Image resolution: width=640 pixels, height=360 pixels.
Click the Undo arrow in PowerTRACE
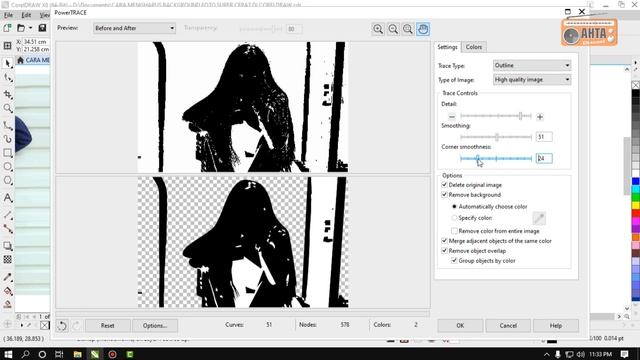point(62,326)
